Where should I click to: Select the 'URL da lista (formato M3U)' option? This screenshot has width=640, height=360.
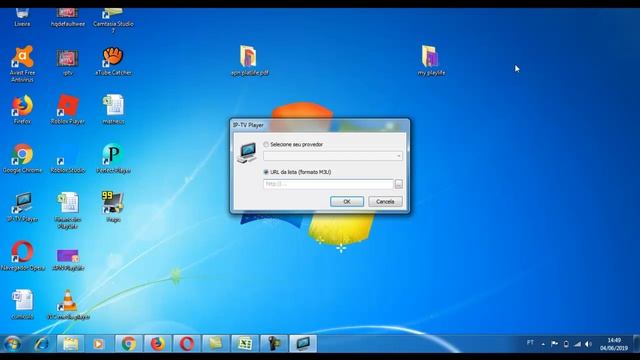(266, 172)
